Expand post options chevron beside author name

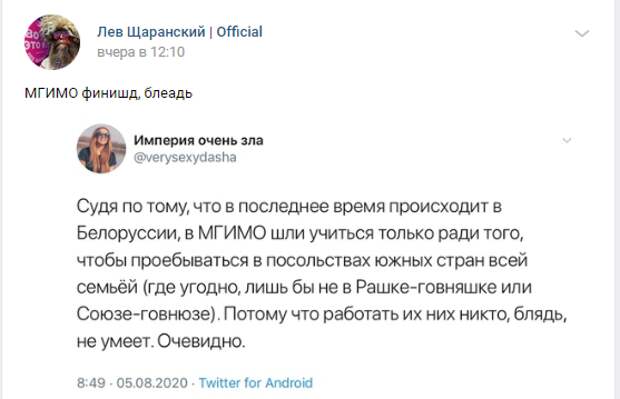pos(582,34)
